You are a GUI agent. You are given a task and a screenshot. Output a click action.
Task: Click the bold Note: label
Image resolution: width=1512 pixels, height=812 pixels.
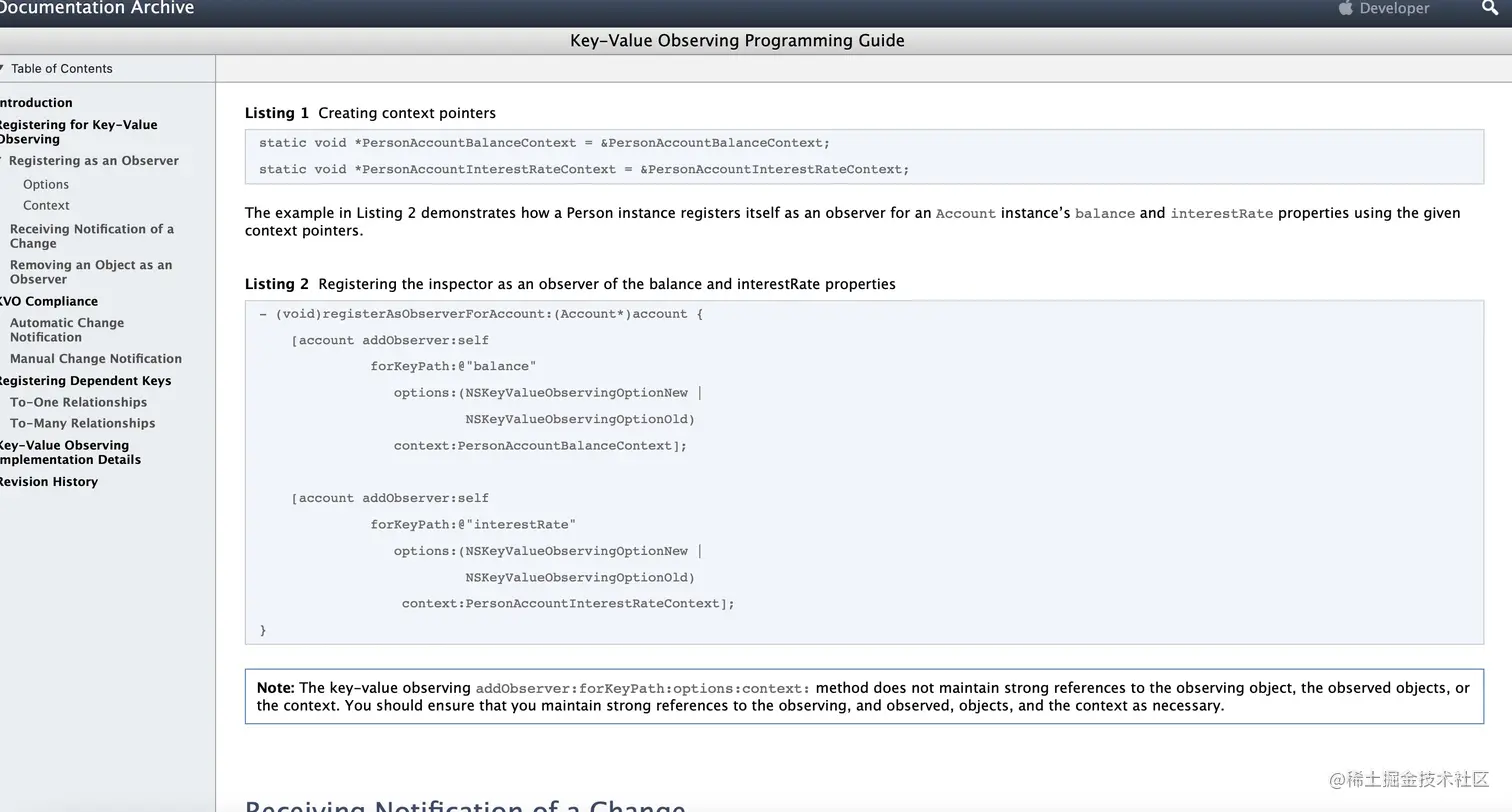pyautogui.click(x=276, y=688)
